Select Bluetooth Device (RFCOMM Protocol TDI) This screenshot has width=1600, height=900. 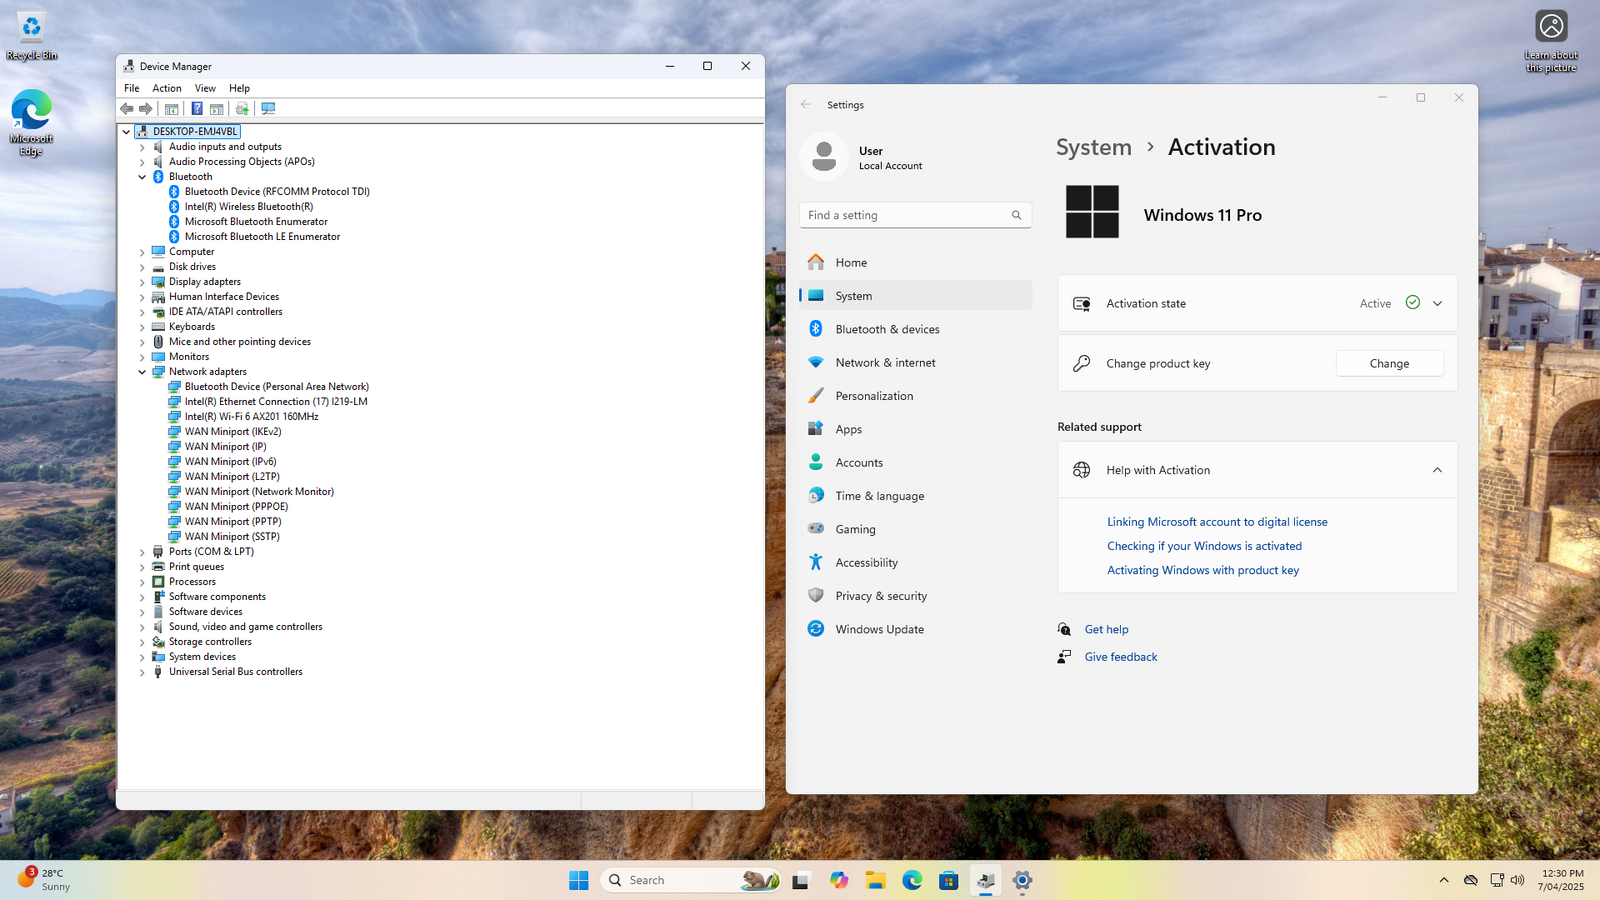tap(277, 192)
